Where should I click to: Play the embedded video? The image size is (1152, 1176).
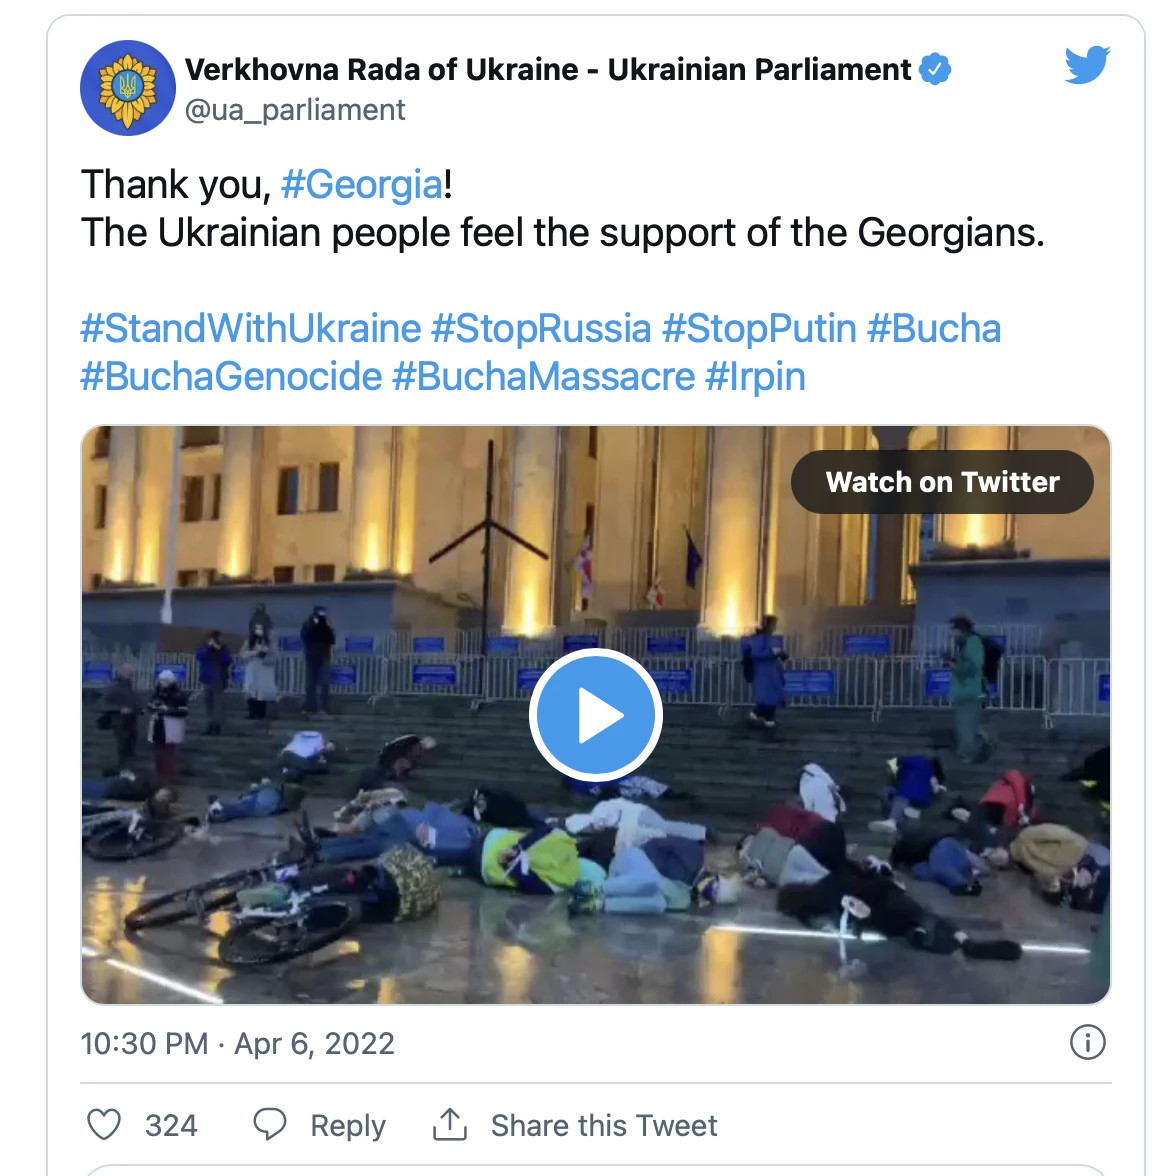596,715
